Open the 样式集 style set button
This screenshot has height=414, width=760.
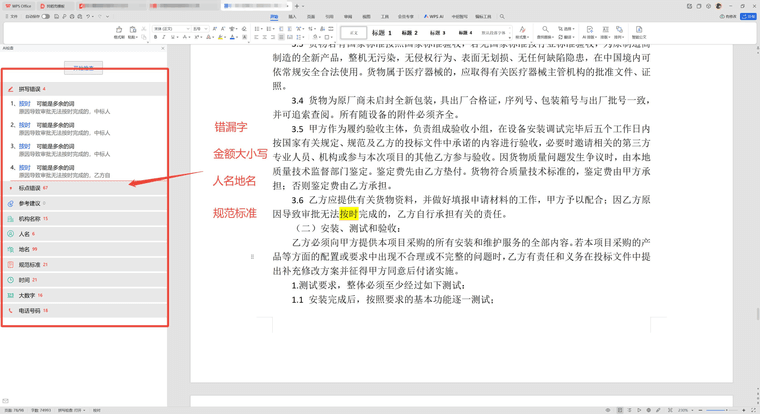[522, 32]
